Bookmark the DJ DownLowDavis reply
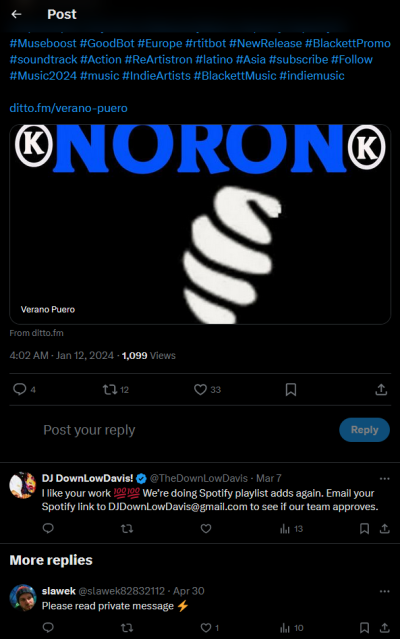Image resolution: width=400 pixels, height=639 pixels. click(x=364, y=529)
